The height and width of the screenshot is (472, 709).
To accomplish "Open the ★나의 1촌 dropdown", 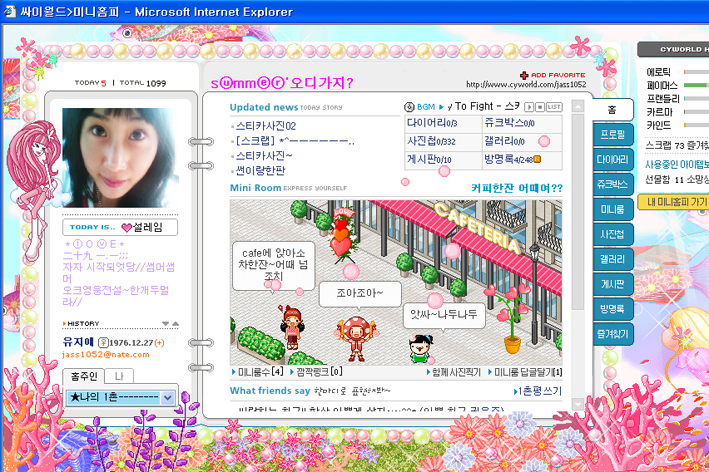I will pyautogui.click(x=167, y=398).
